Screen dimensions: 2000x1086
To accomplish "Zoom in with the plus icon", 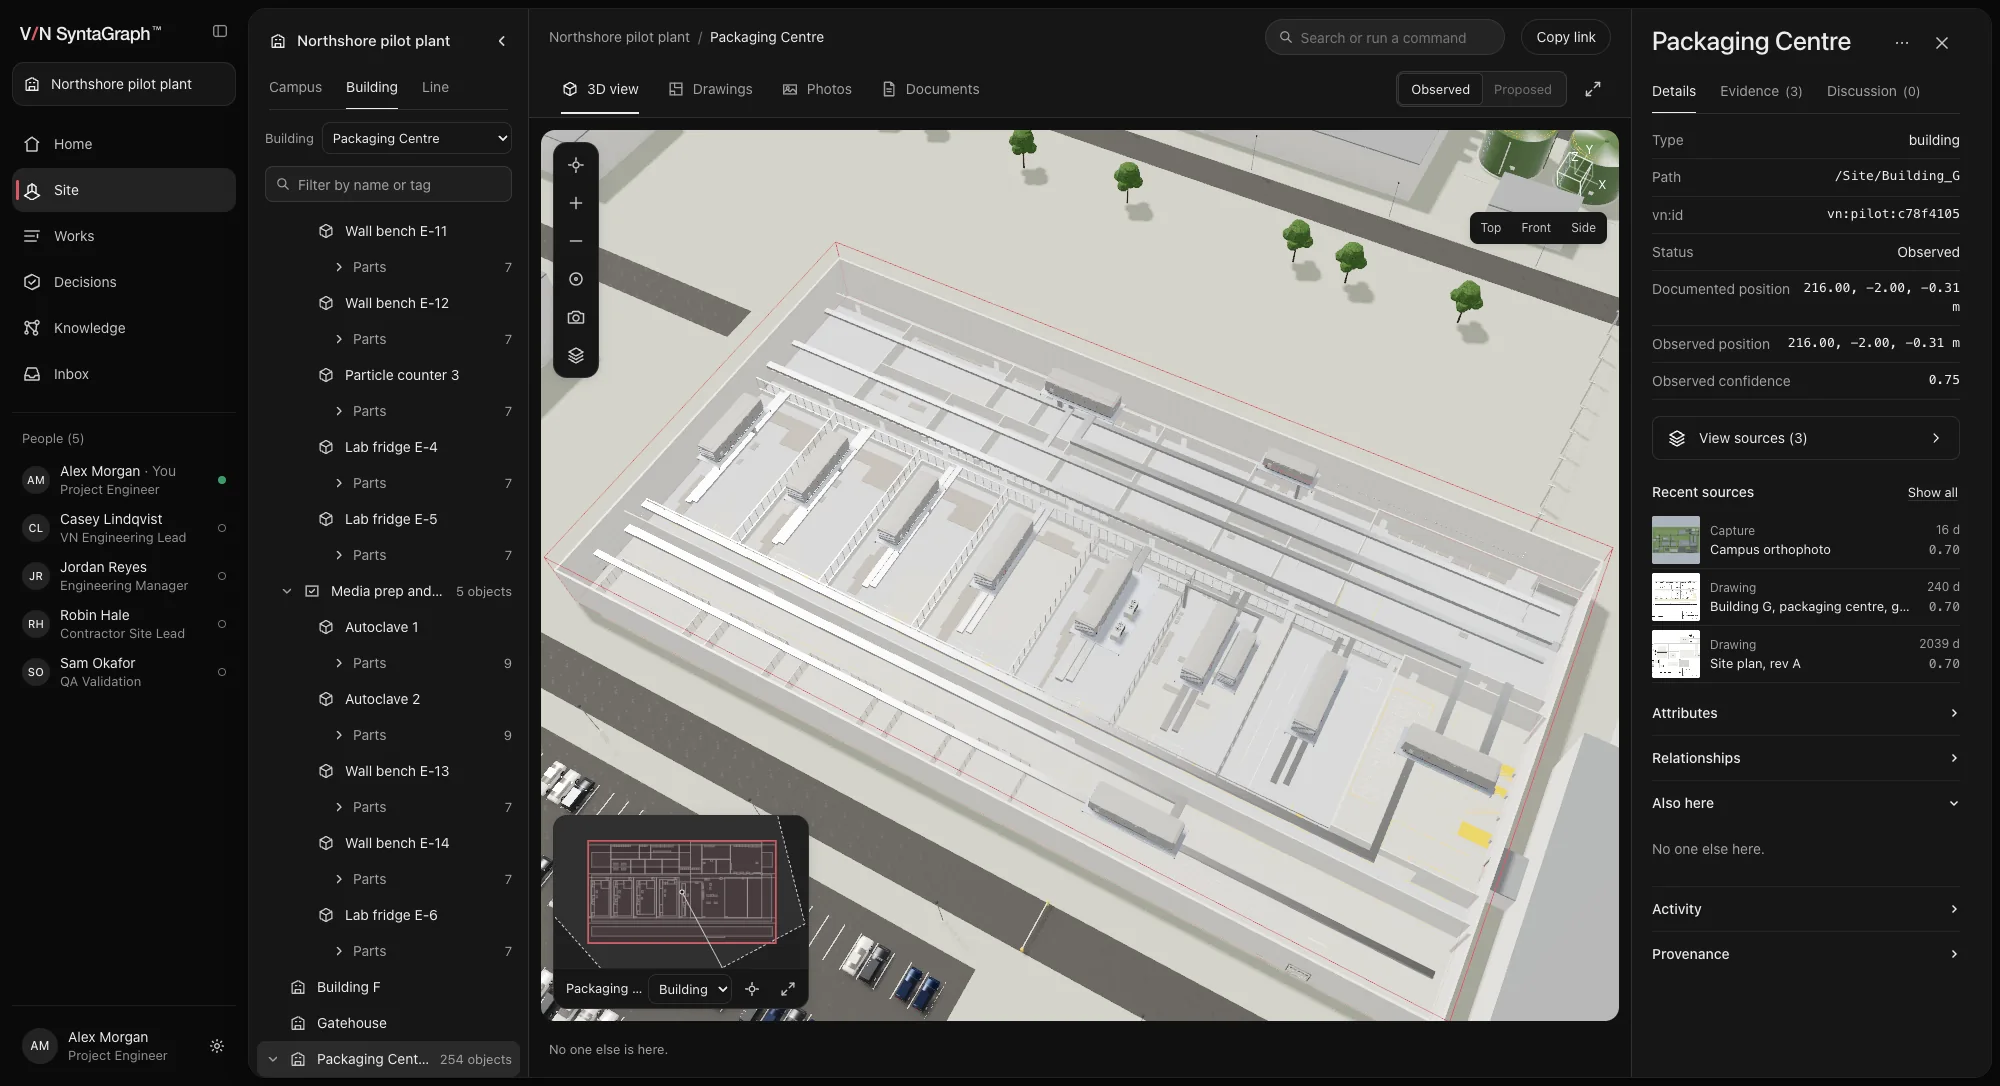I will pyautogui.click(x=576, y=203).
